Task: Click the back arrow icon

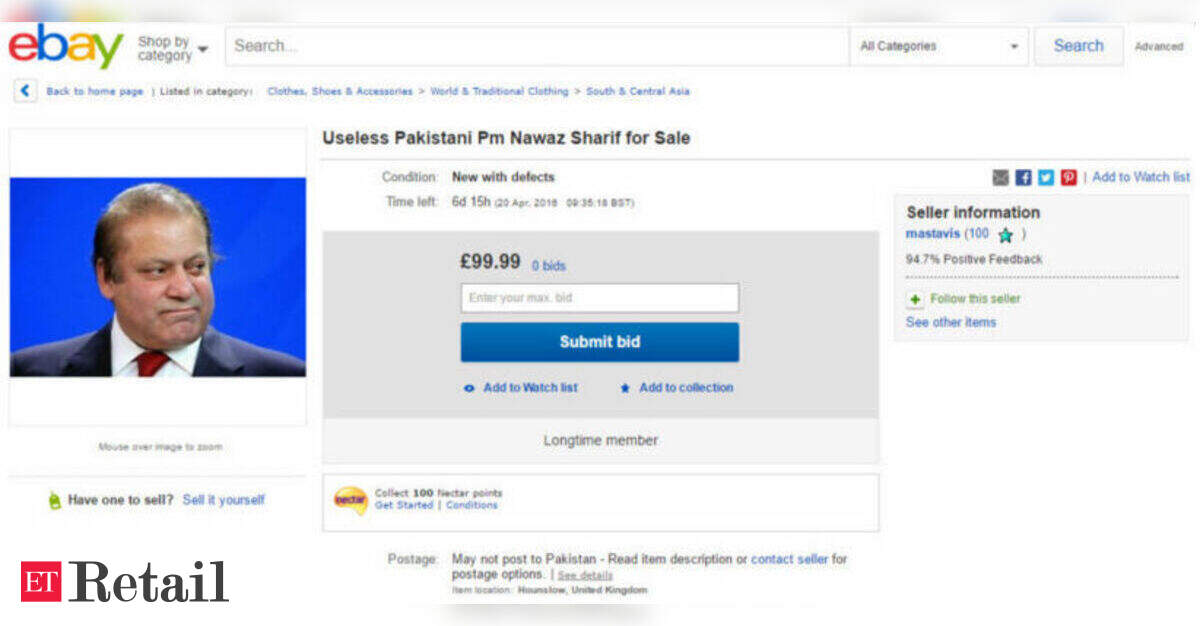Action: click(x=25, y=91)
